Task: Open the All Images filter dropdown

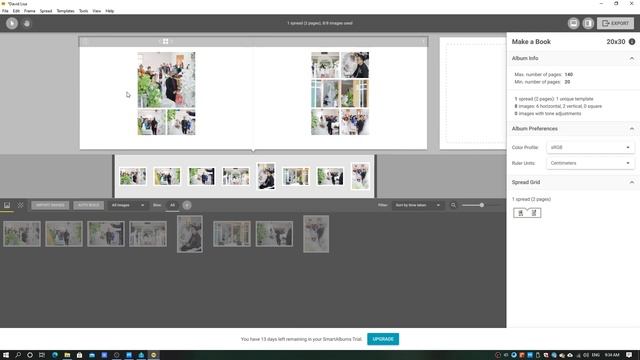Action: (127, 205)
